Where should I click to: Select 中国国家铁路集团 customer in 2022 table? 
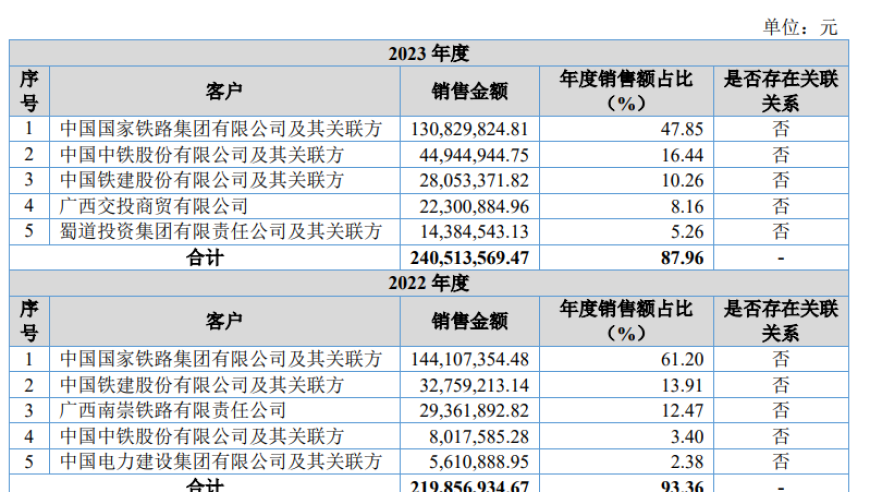point(221,359)
